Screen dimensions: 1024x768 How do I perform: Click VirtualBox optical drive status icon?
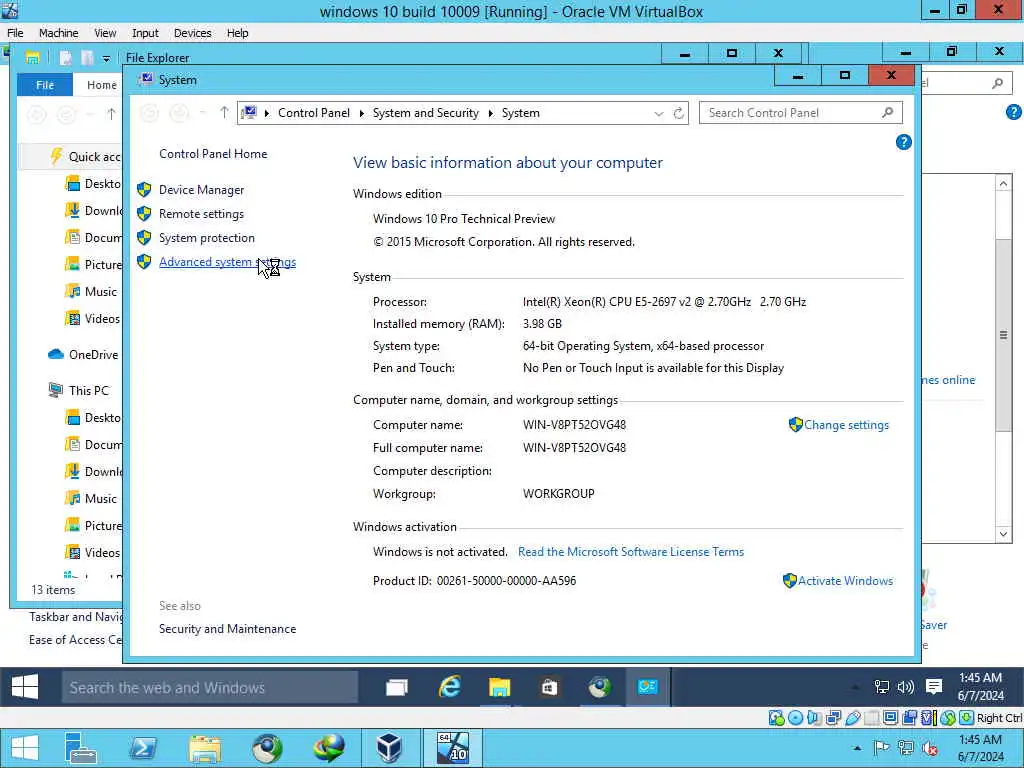(x=795, y=718)
